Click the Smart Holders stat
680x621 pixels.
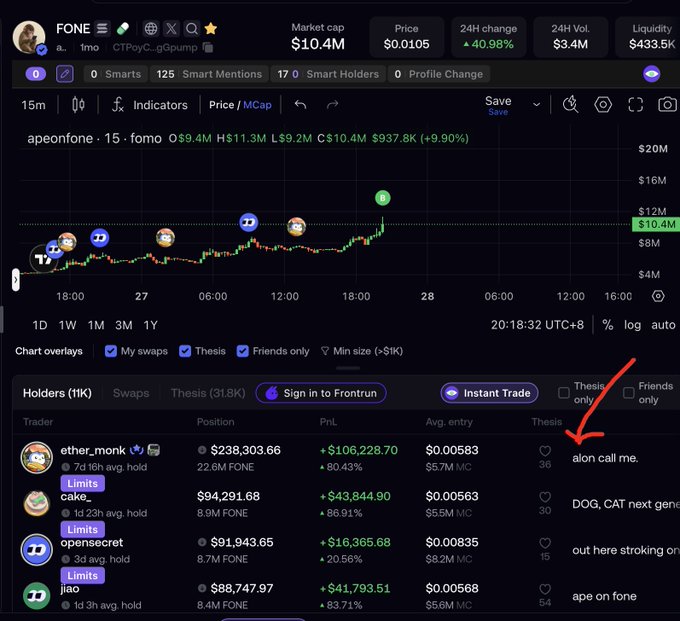[x=328, y=74]
